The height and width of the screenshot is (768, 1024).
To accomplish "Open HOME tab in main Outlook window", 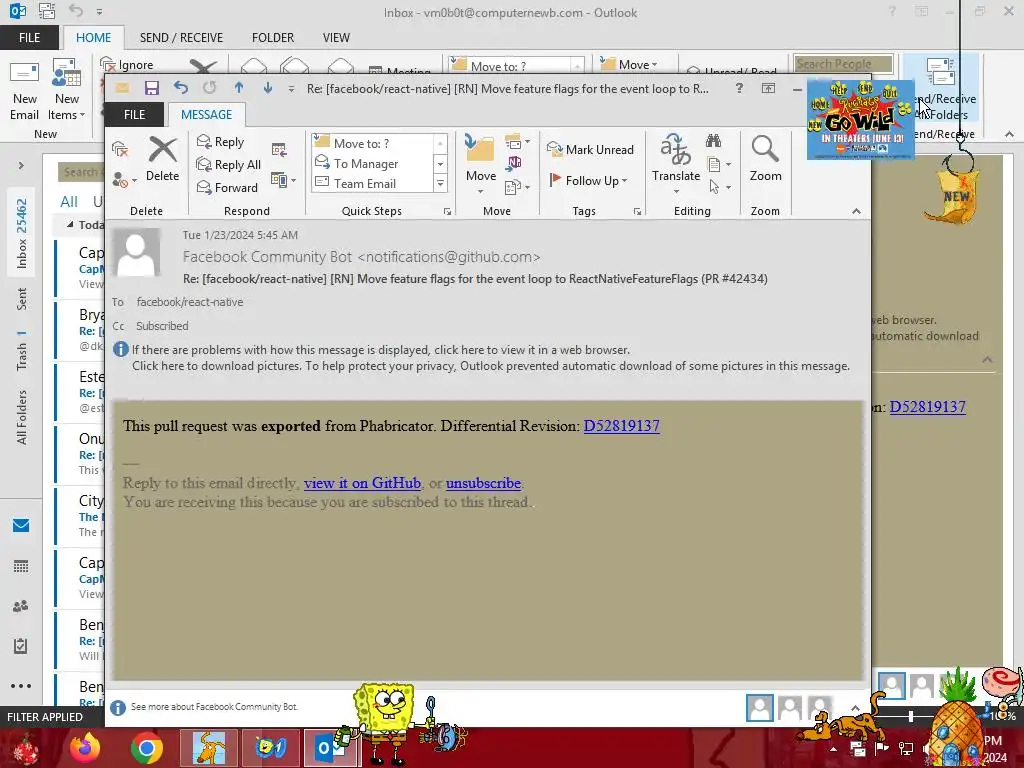I will click(93, 37).
